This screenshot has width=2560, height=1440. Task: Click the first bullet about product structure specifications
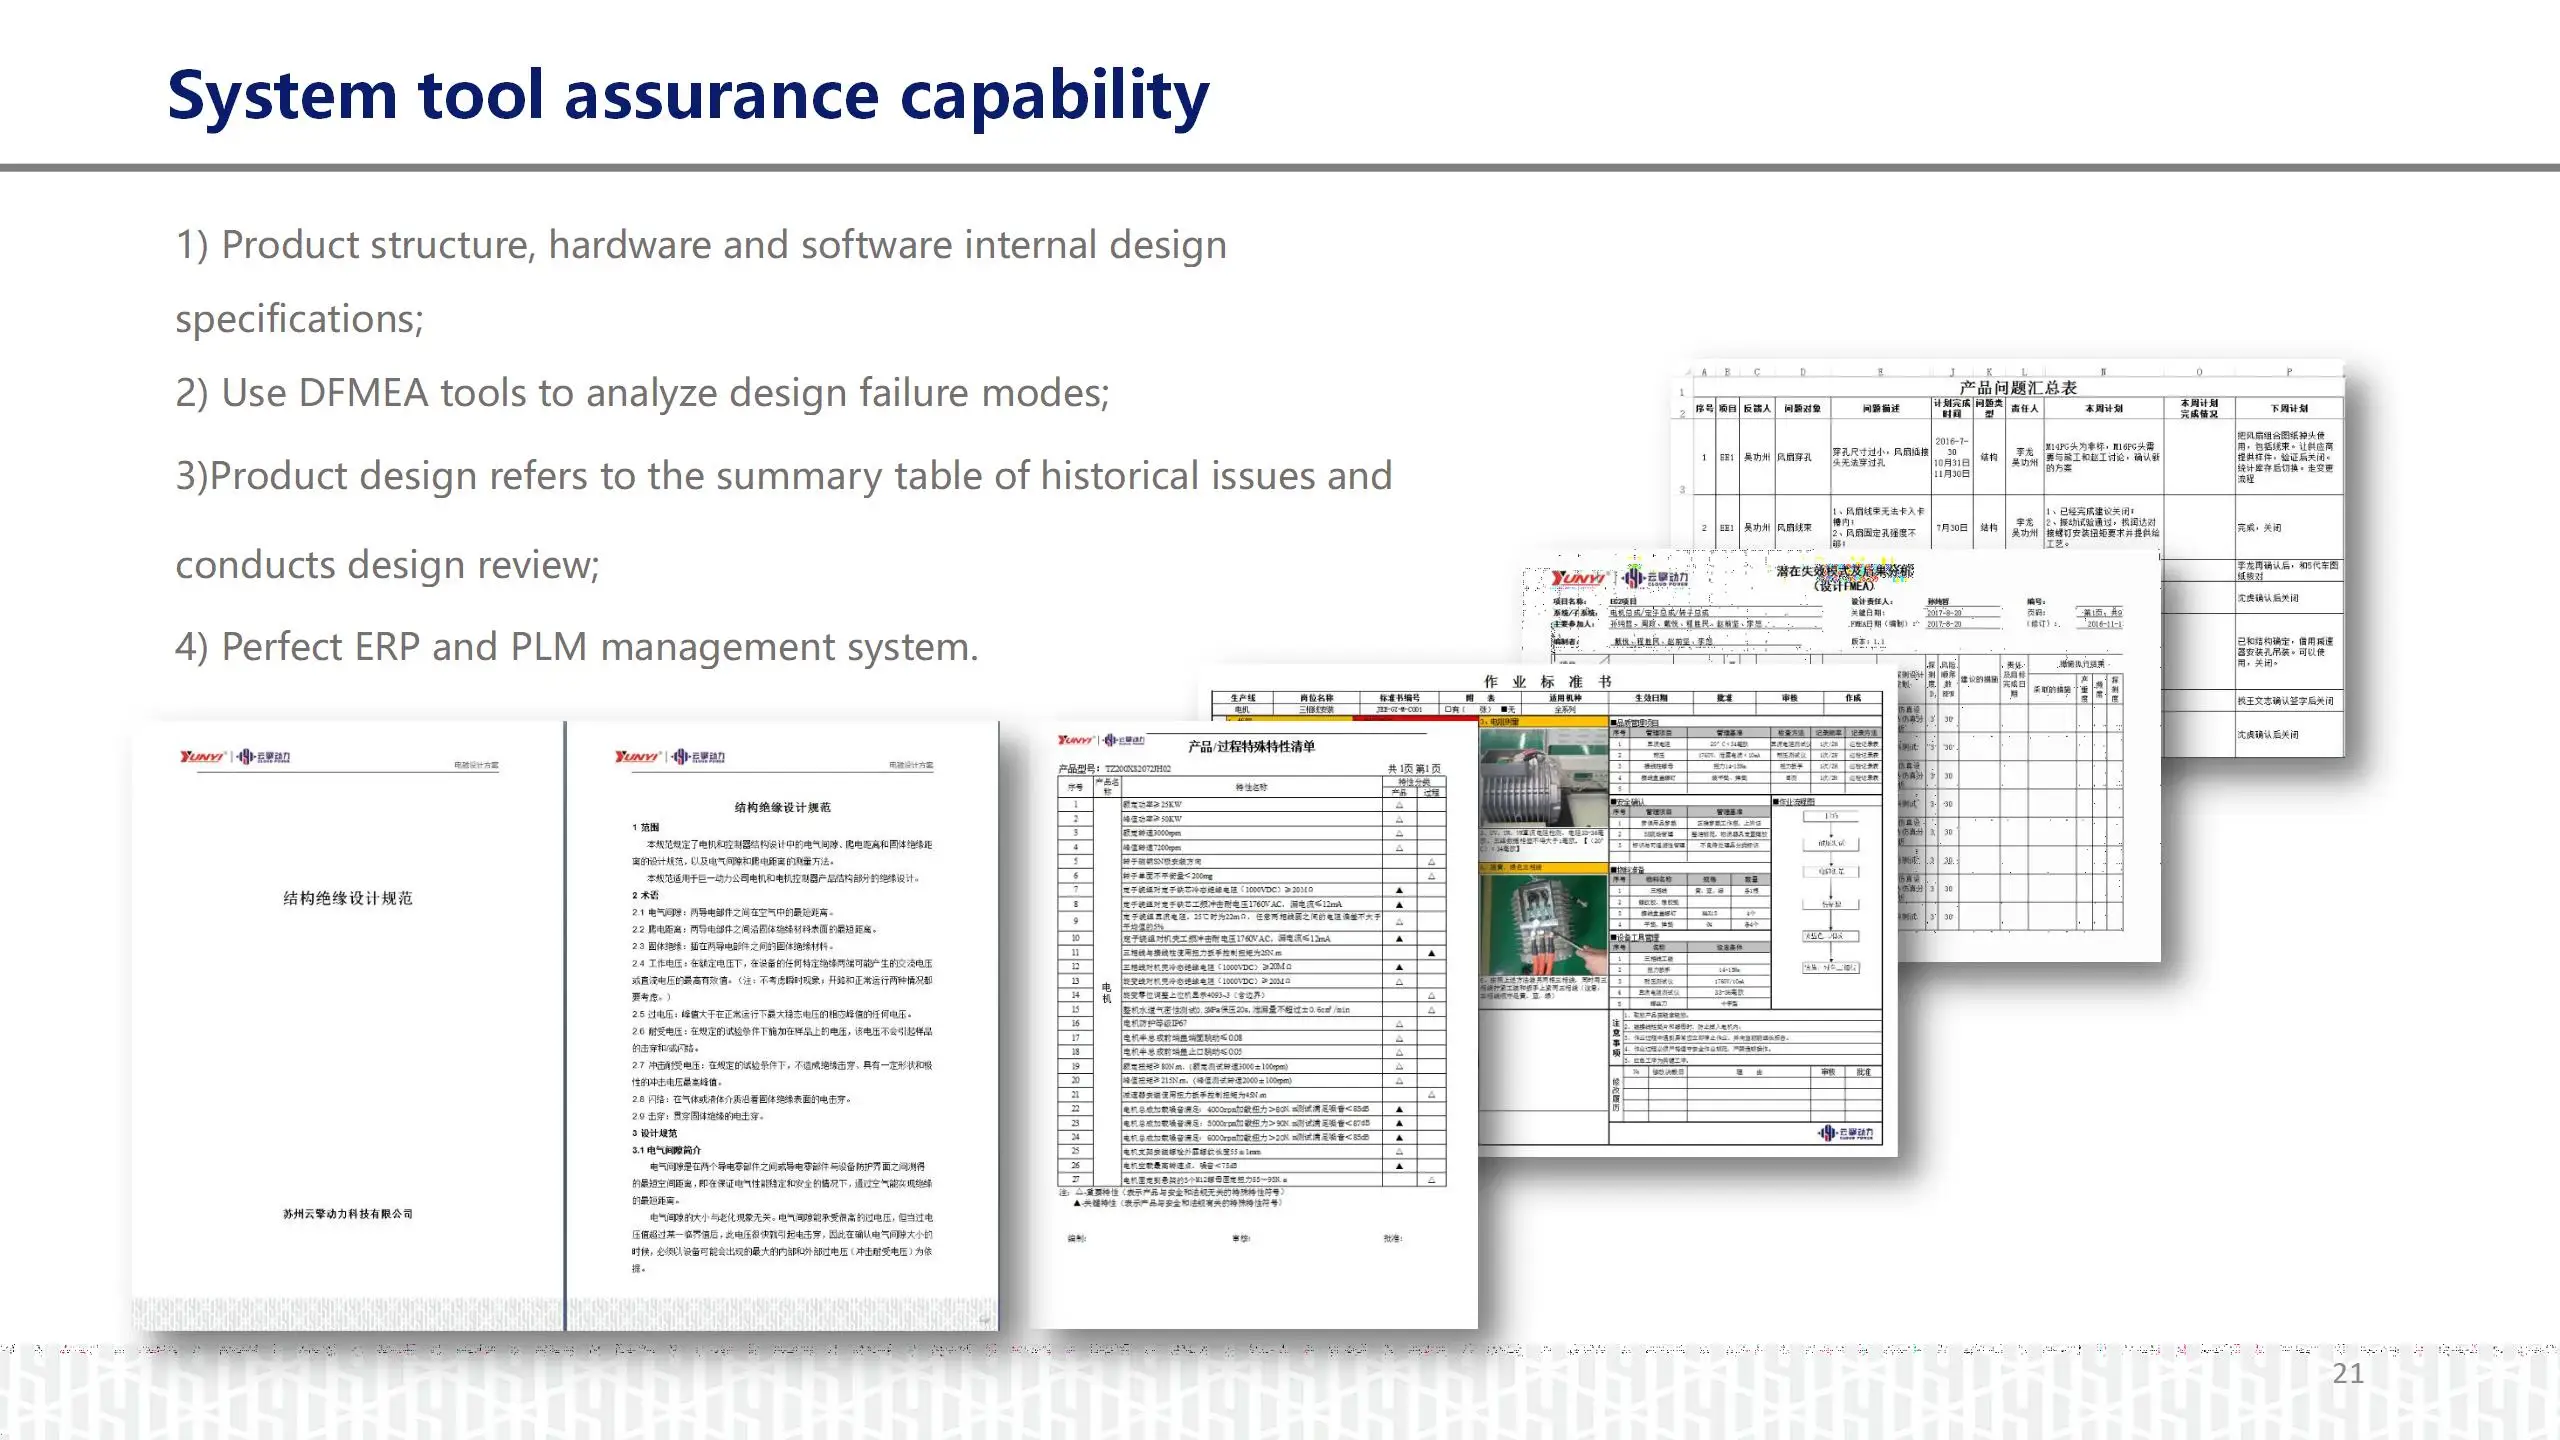tap(700, 246)
